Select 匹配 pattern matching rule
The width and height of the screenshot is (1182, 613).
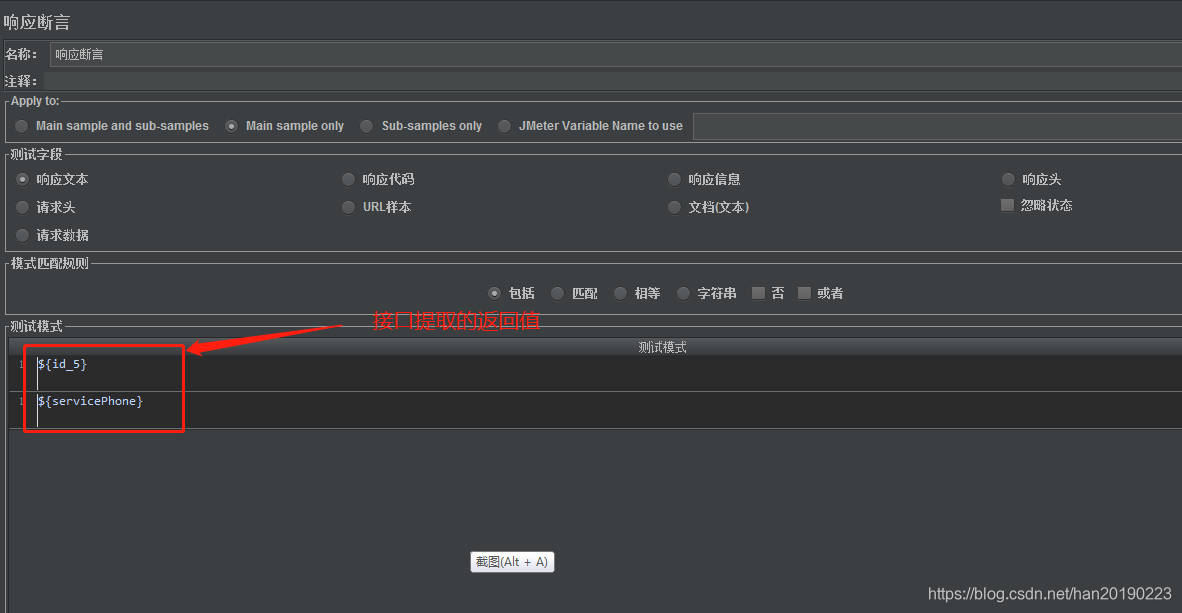click(557, 293)
